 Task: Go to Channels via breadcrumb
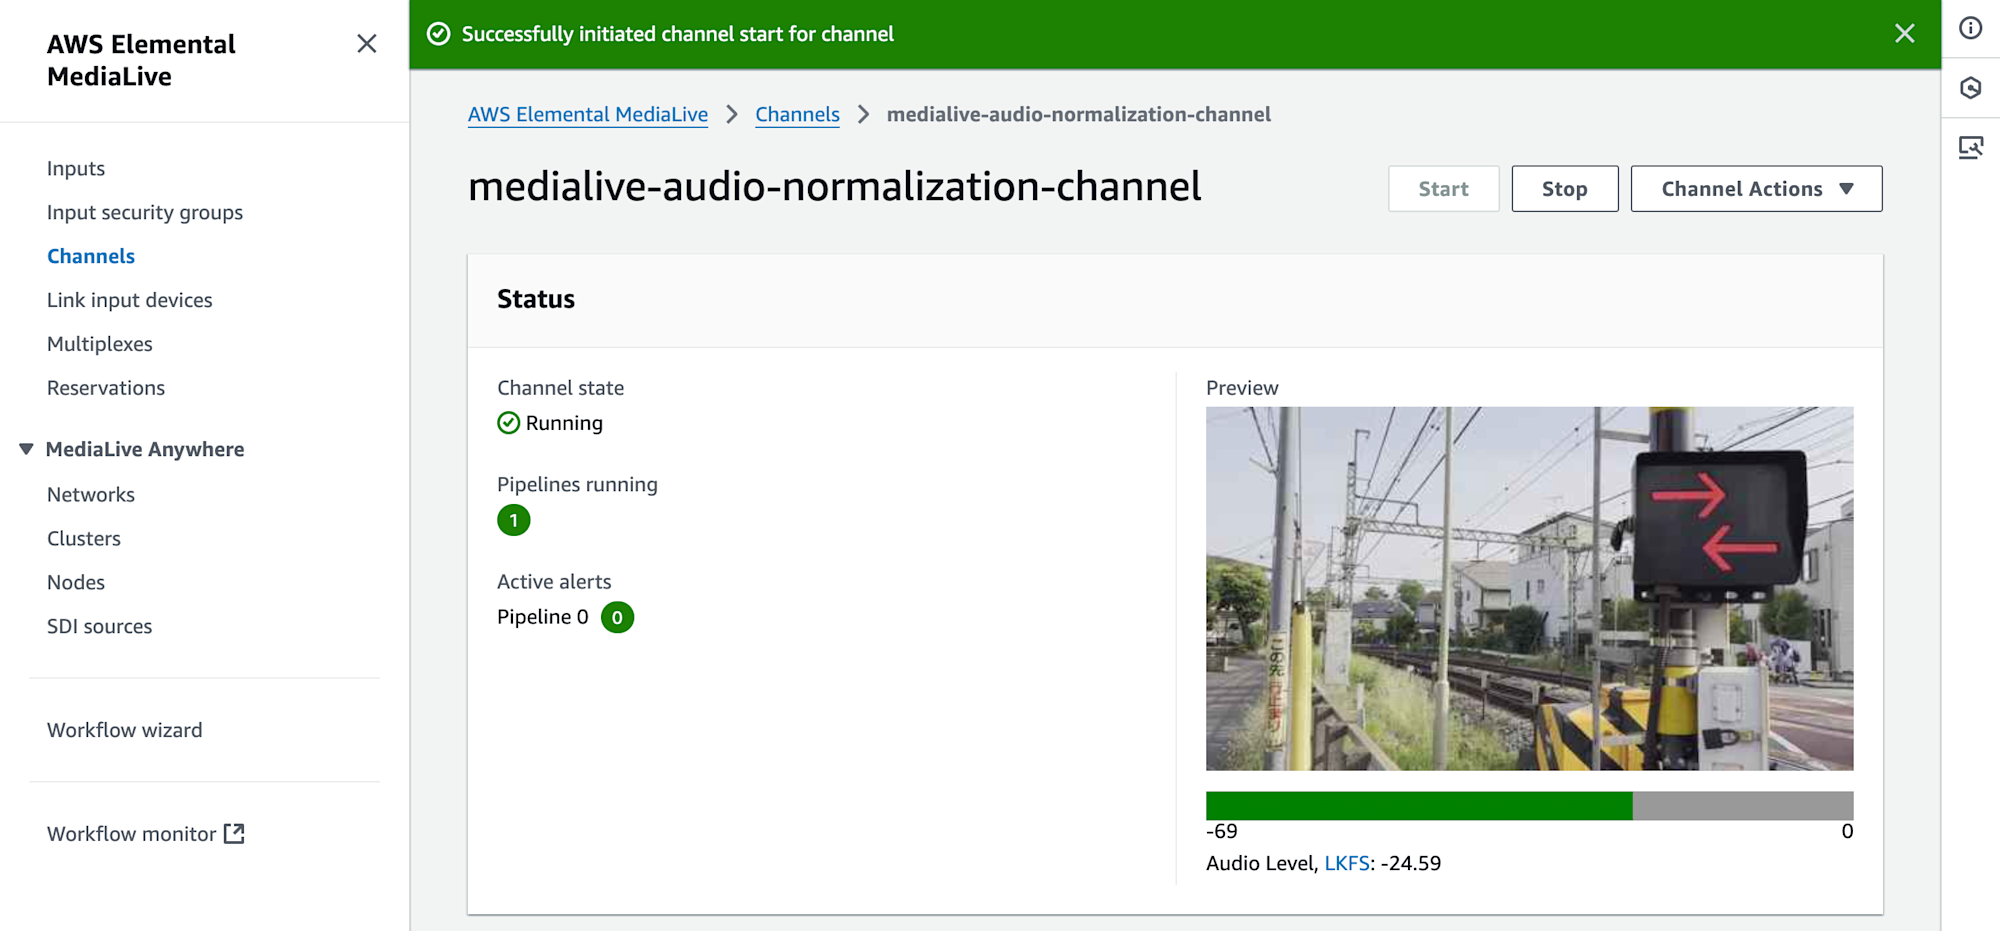[797, 114]
